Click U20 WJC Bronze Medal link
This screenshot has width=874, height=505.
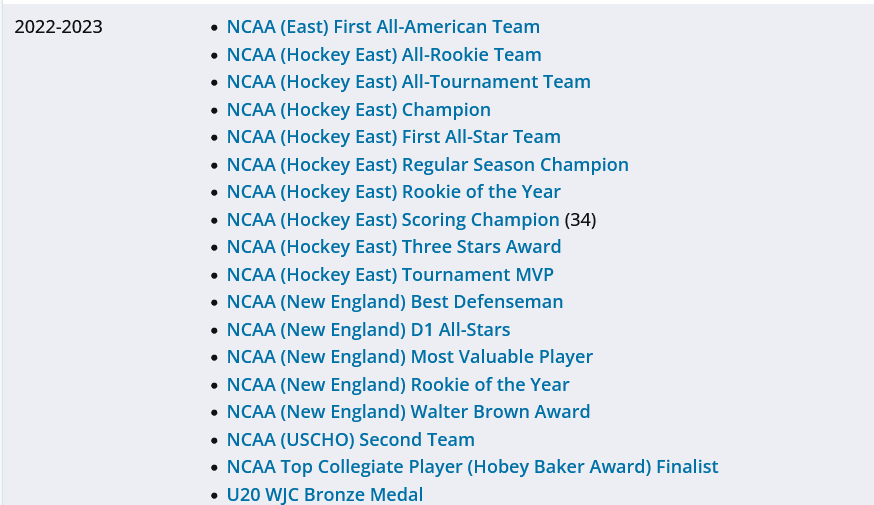(324, 494)
